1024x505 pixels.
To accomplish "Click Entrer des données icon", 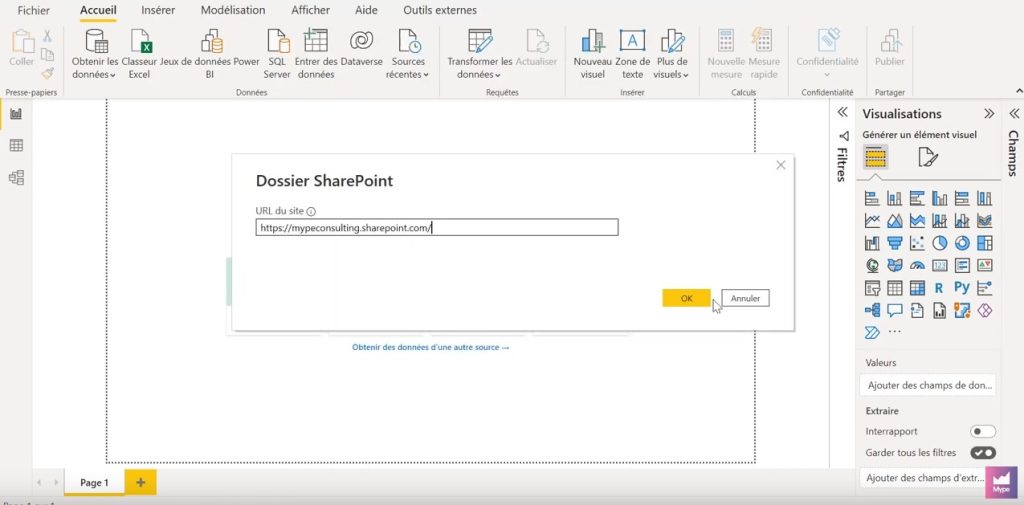I will click(x=315, y=41).
